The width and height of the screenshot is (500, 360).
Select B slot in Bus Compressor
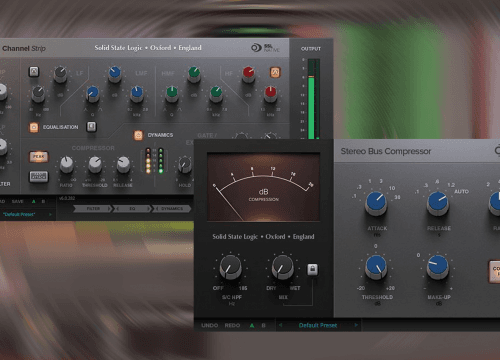tap(263, 325)
